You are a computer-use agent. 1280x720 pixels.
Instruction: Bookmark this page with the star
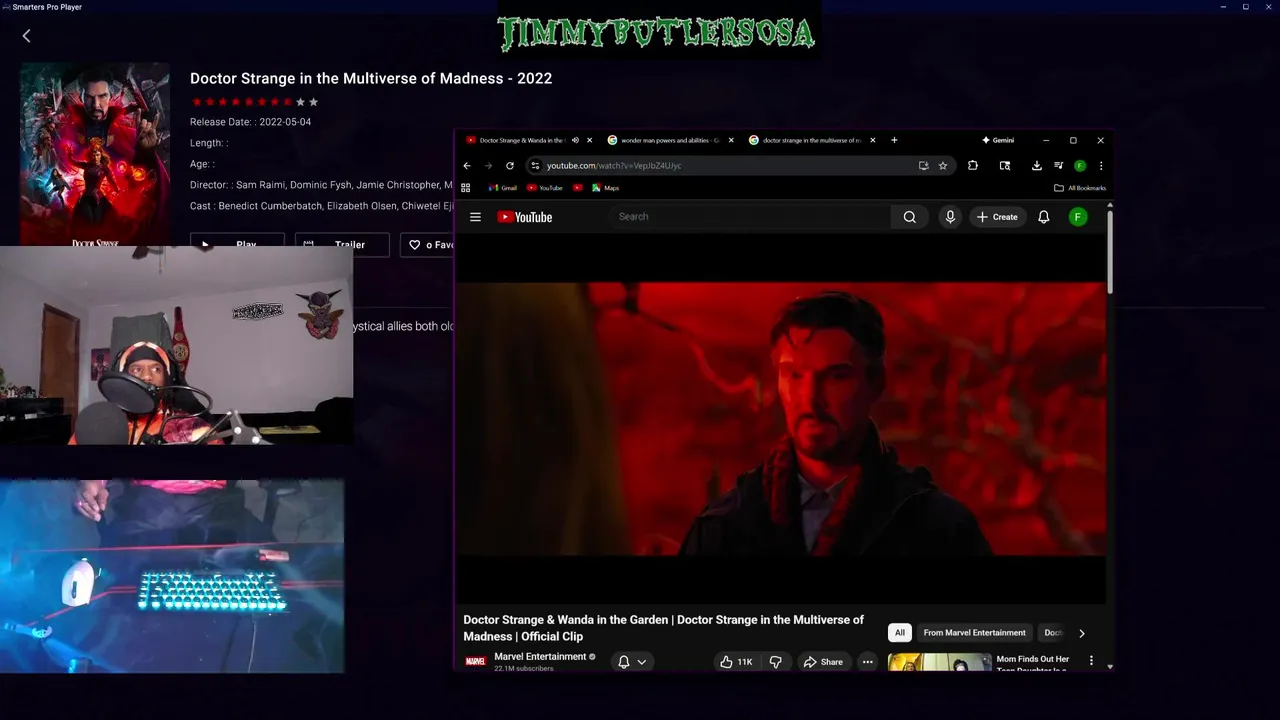[942, 166]
